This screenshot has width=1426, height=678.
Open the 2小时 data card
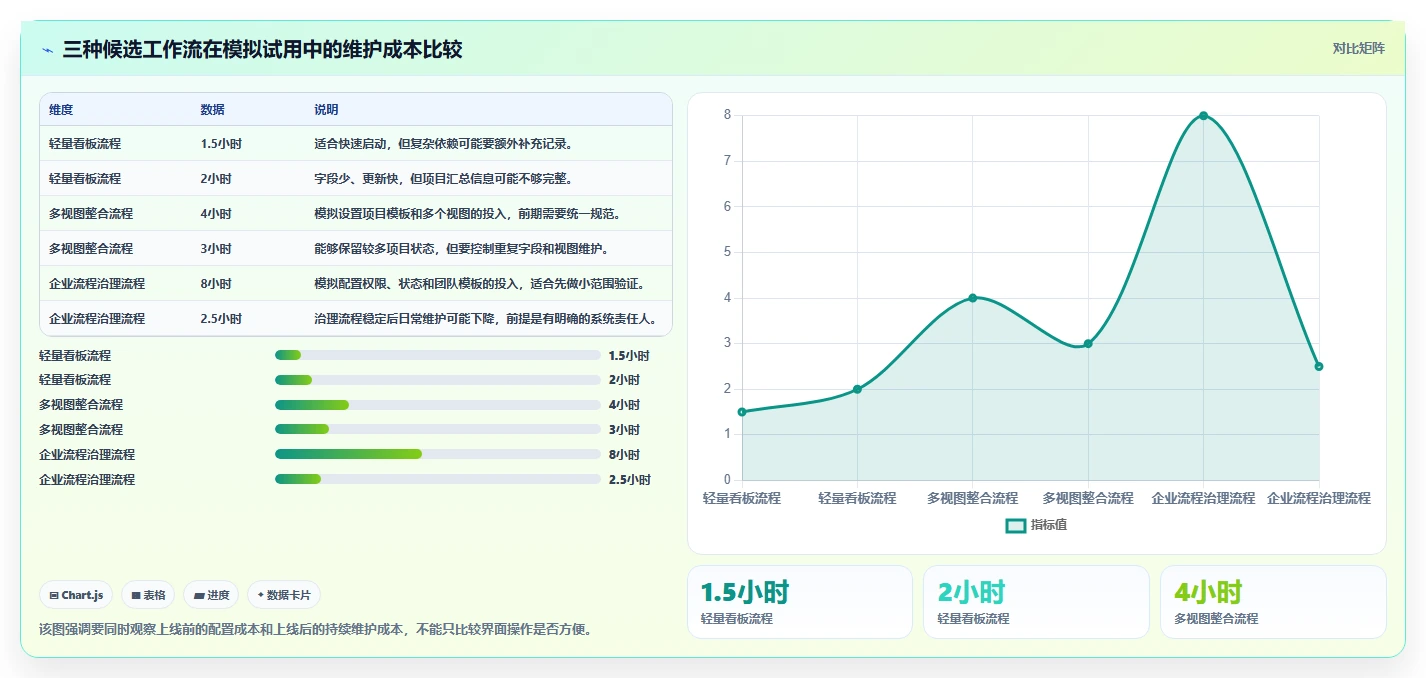[1036, 602]
